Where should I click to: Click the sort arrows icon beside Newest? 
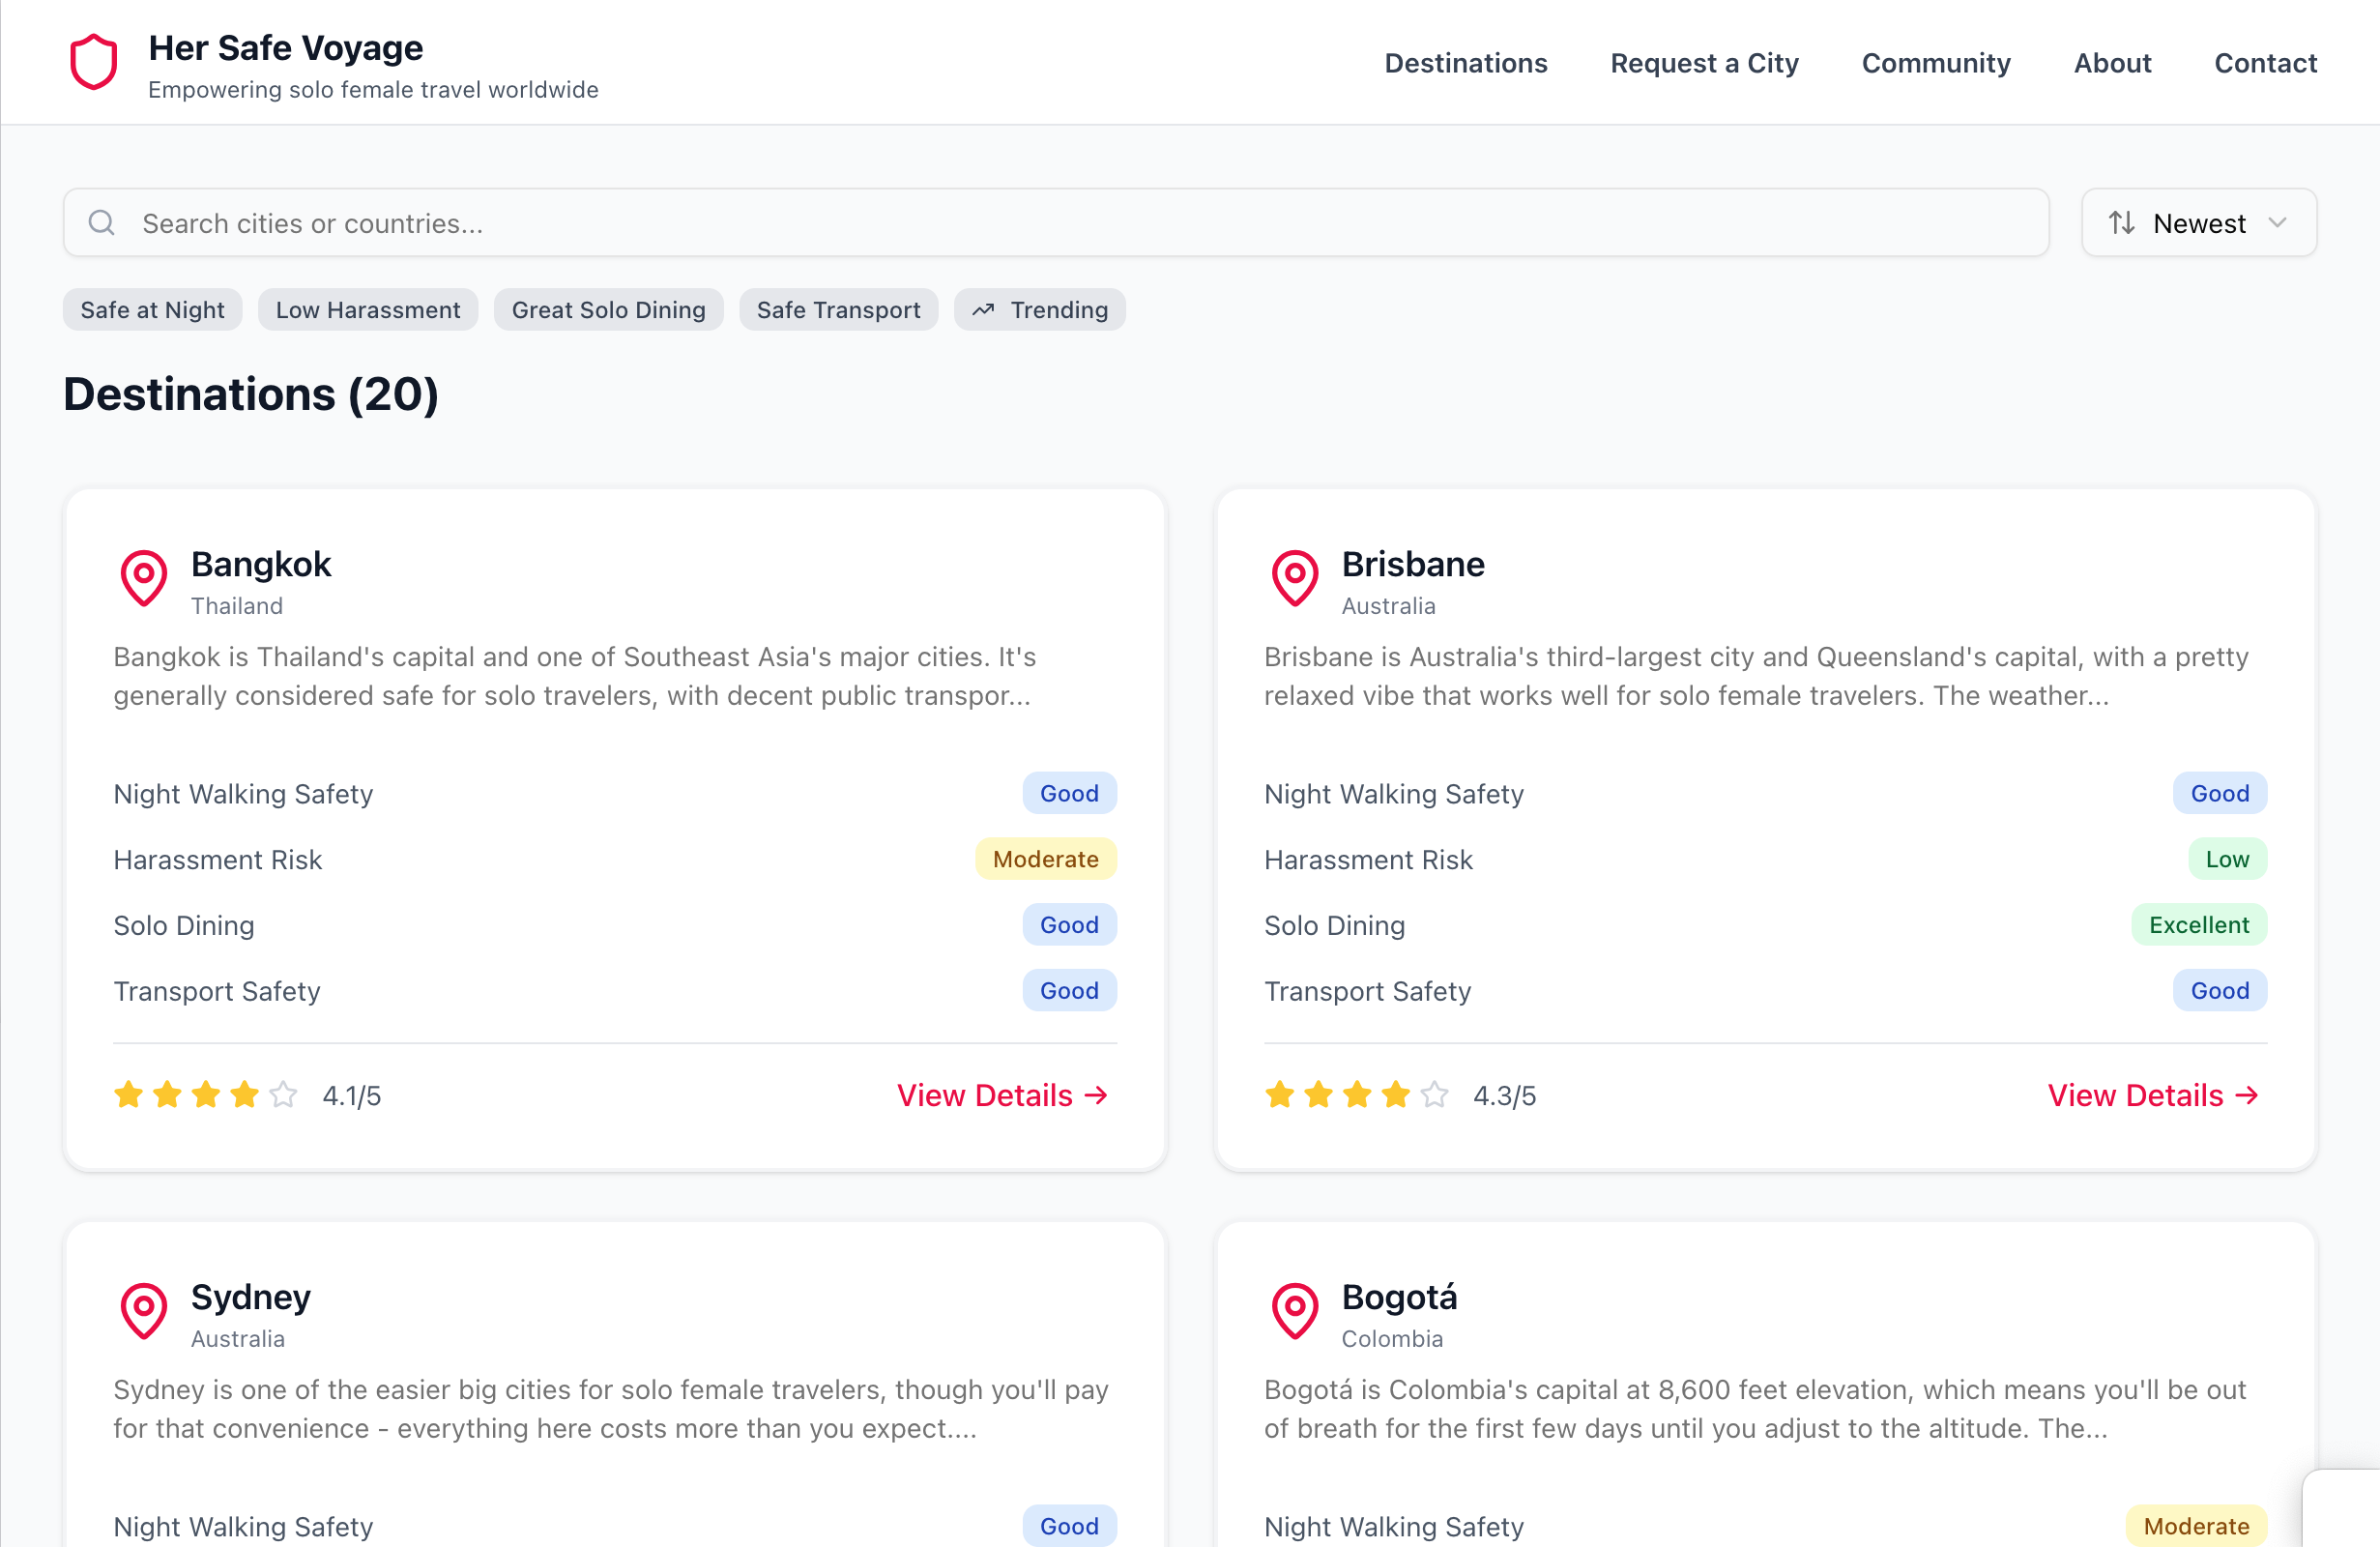pos(2121,222)
